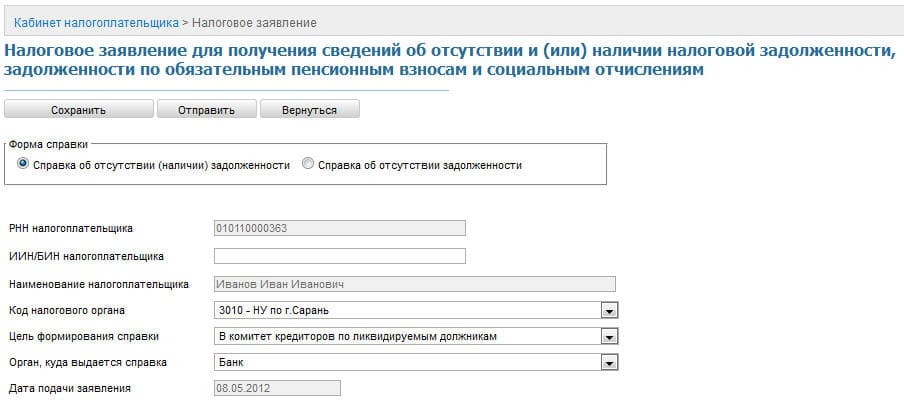Click the 'Дата подачи заявления' label text
Viewport: 904px width, 419px height.
(x=70, y=388)
